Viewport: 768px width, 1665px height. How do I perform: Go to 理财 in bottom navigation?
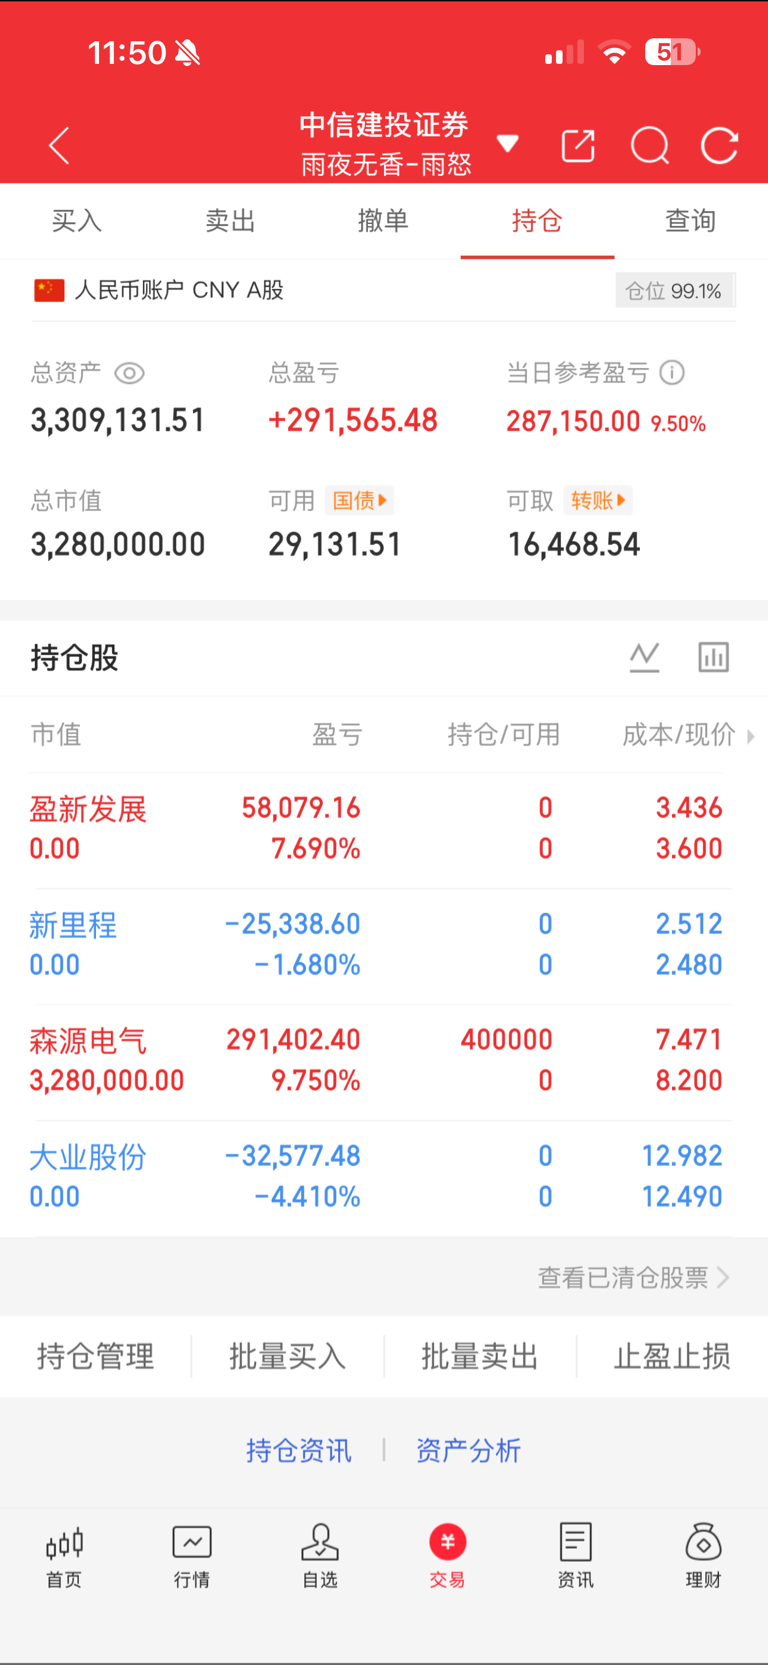[704, 1556]
